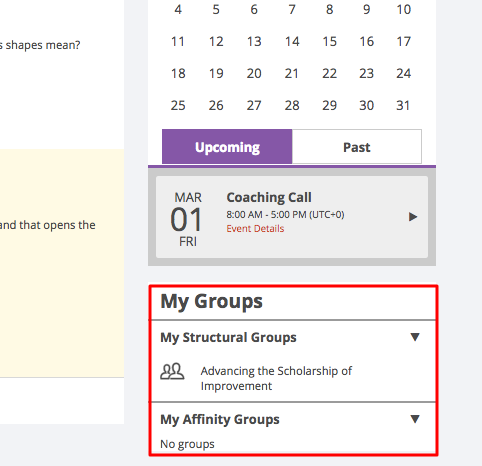482x466 pixels.
Task: Select day 26 in calendar
Action: pos(216,105)
